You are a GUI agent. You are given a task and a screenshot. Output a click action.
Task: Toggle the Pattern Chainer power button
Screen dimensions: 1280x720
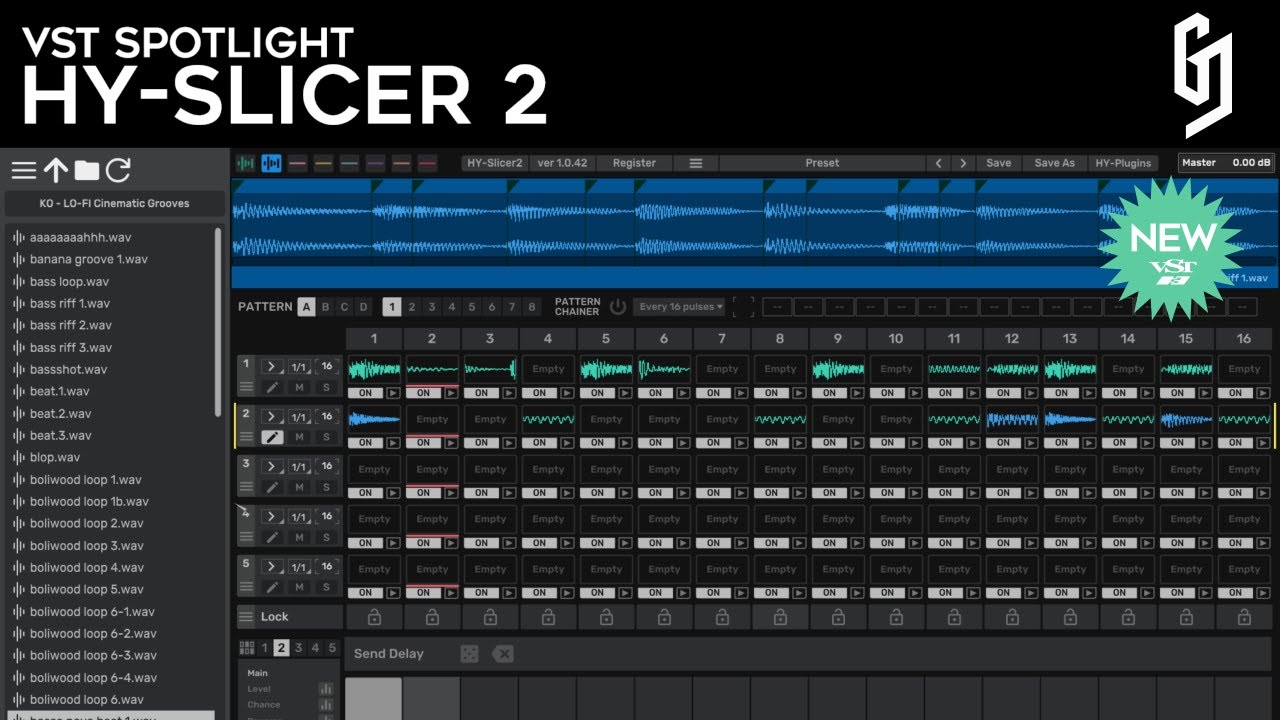[x=617, y=307]
